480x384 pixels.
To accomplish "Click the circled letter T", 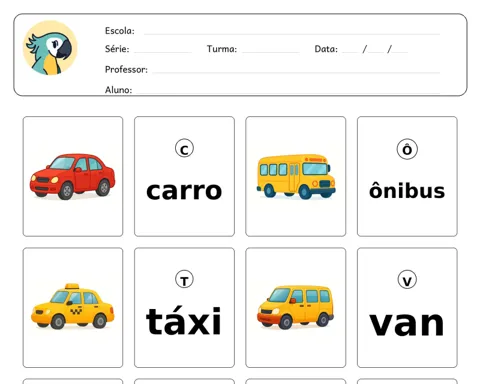I will [x=184, y=279].
